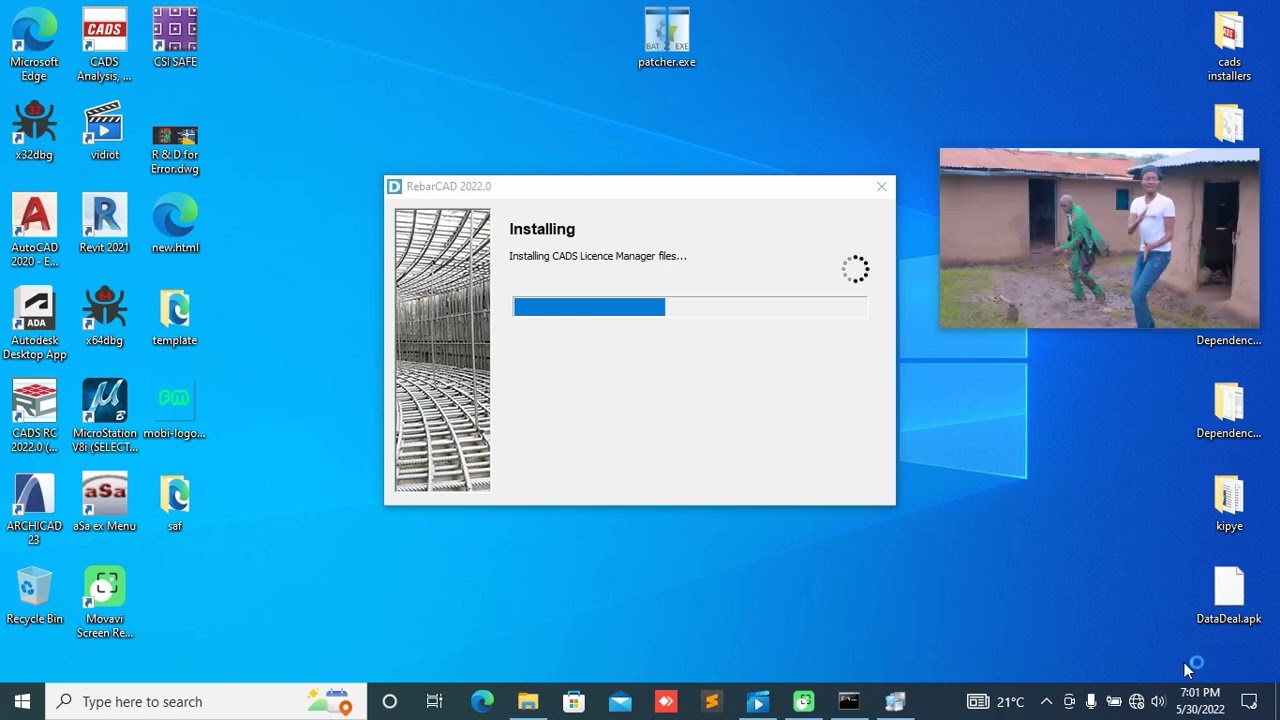Image resolution: width=1280 pixels, height=720 pixels.
Task: Open Sublime Text from taskbar
Action: pyautogui.click(x=712, y=701)
